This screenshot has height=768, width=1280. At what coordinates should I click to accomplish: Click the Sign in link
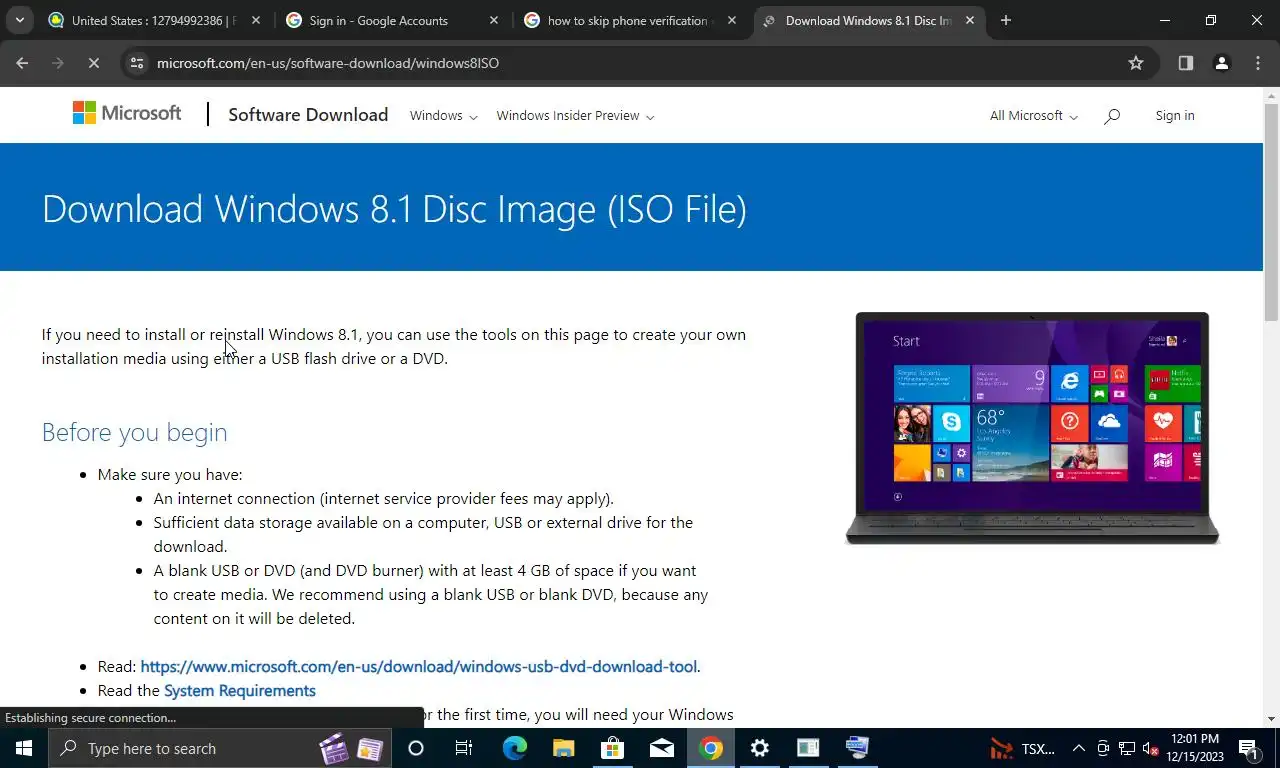click(1175, 116)
